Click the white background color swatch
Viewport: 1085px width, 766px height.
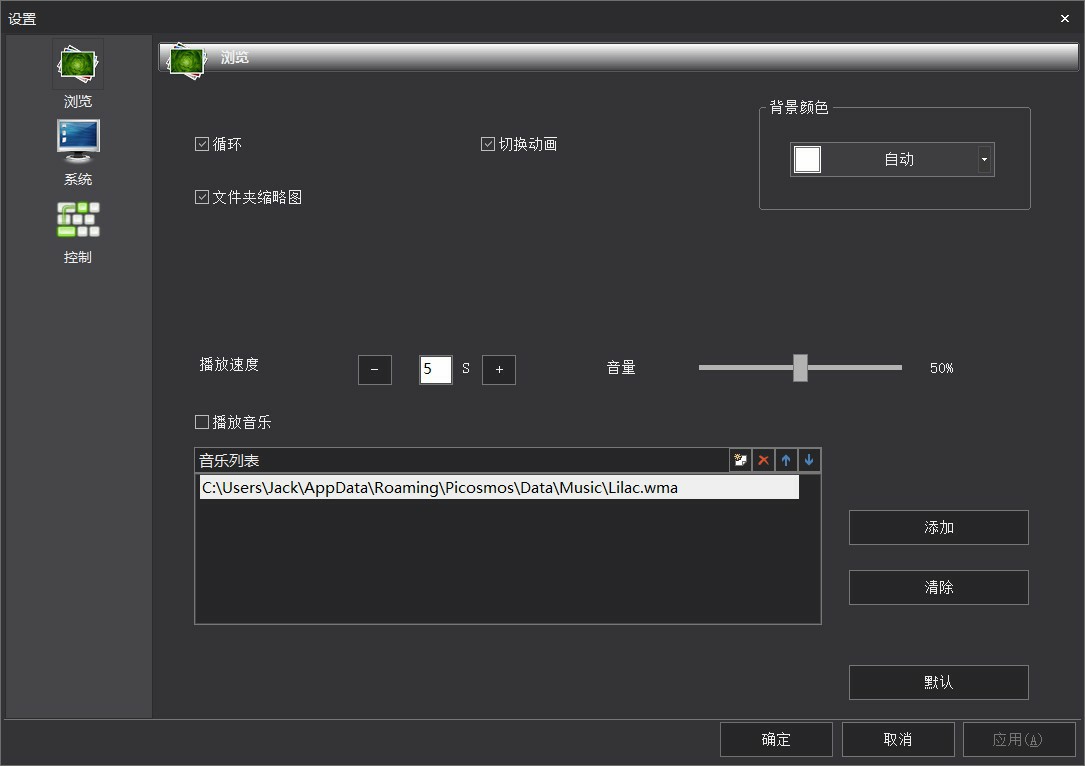808,160
